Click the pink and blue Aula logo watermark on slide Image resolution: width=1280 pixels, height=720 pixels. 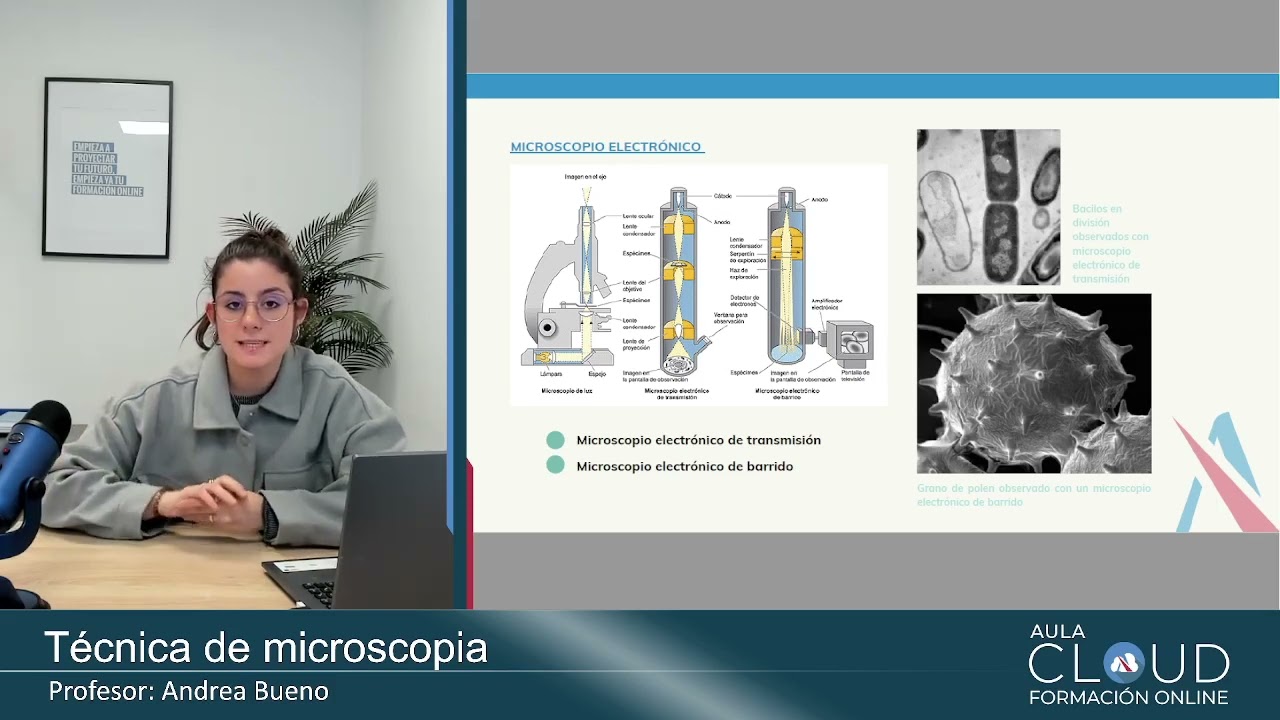[x=1225, y=472]
